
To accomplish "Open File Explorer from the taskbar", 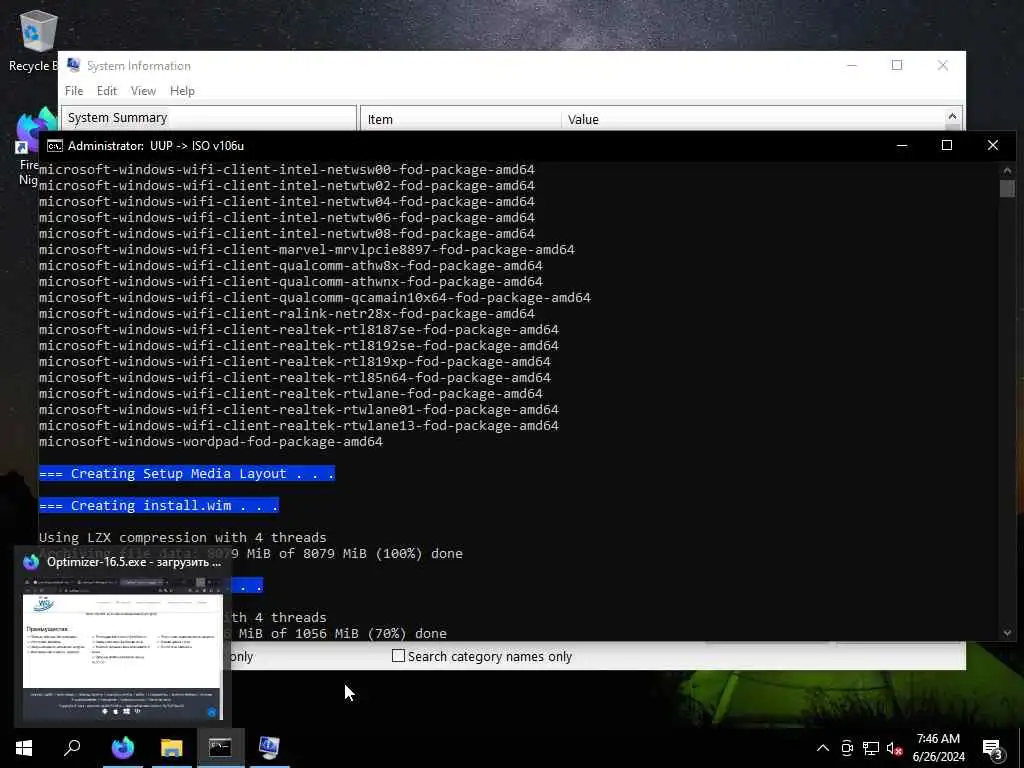I will click(x=172, y=748).
